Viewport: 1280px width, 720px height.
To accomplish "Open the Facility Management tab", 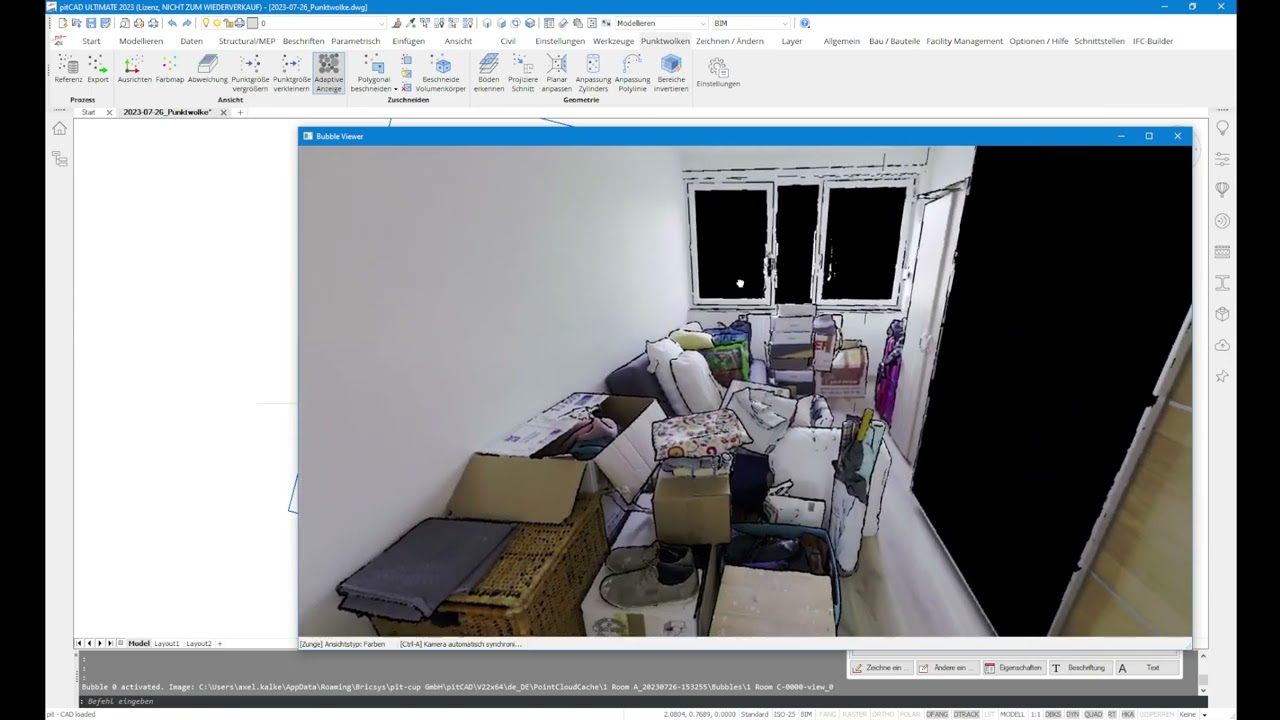I will [x=964, y=41].
